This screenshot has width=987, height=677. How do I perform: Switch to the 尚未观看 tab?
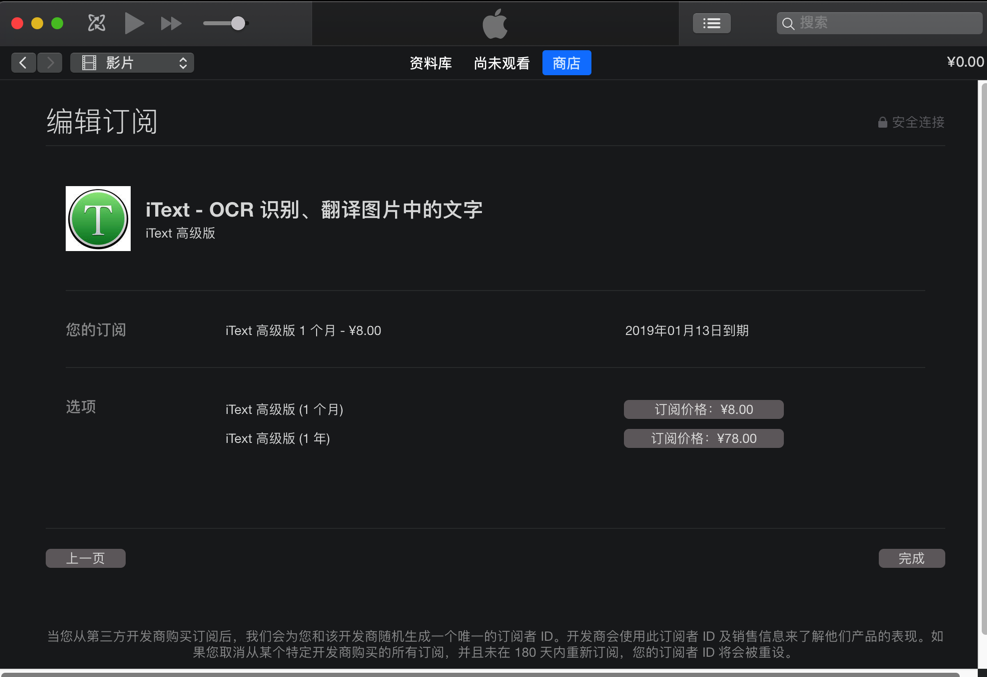pos(502,63)
